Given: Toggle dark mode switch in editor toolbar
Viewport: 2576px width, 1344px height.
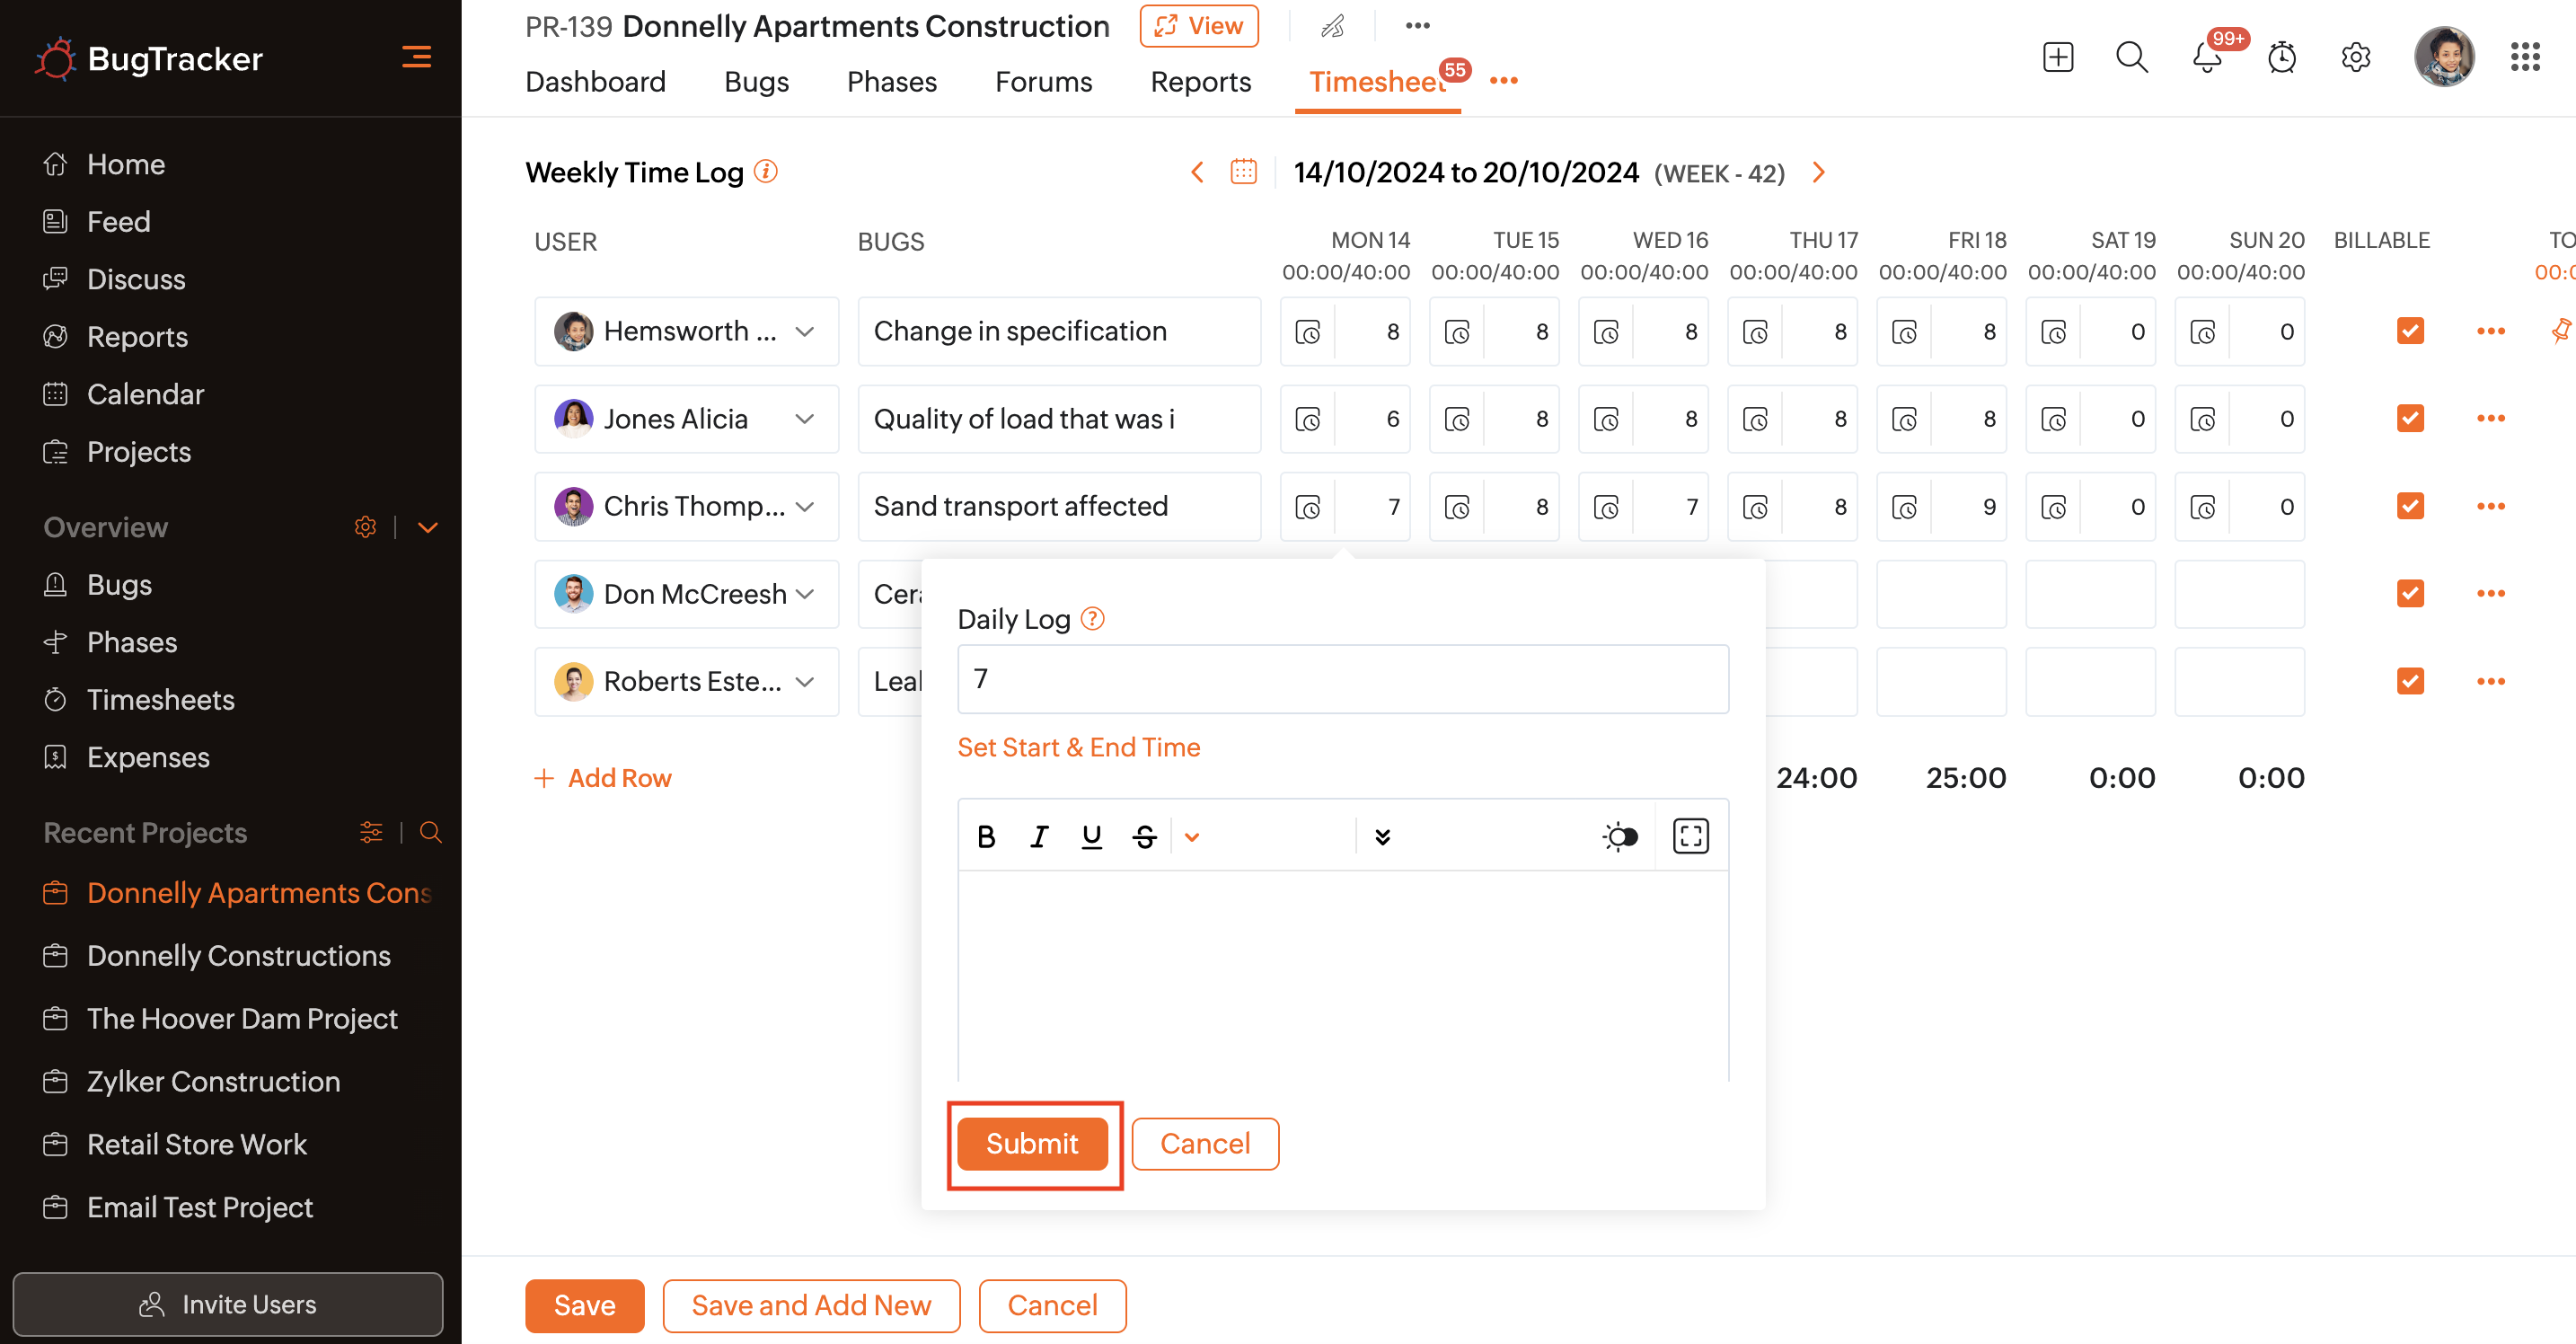Looking at the screenshot, I should (1620, 836).
